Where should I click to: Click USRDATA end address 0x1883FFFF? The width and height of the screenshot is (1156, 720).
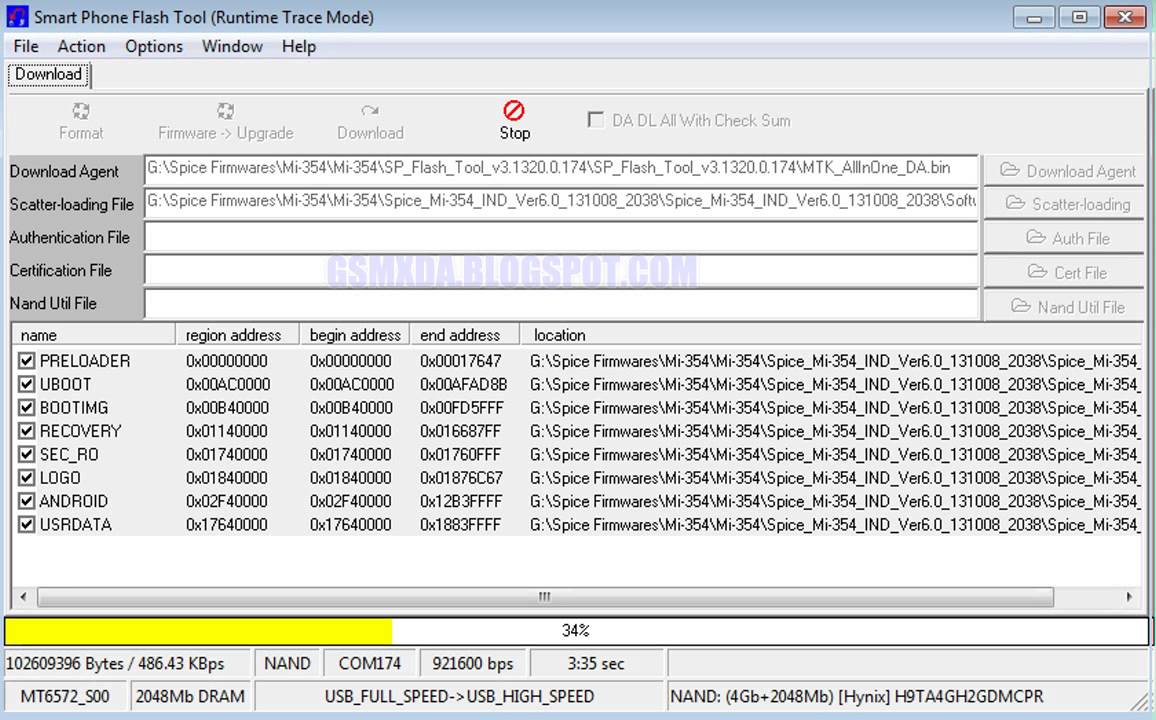tap(461, 525)
